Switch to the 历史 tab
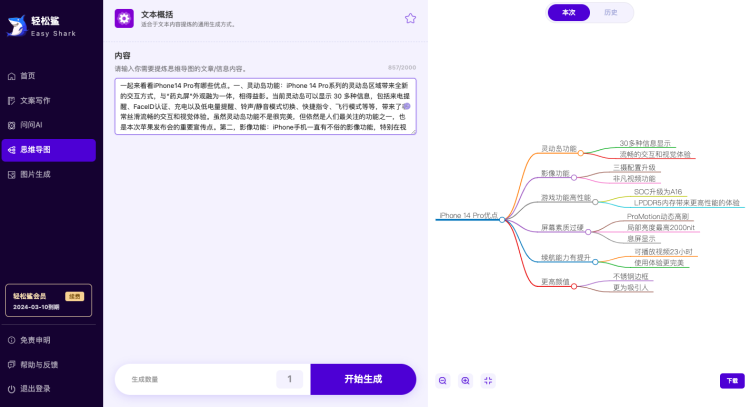This screenshot has width=750, height=407. (x=611, y=12)
